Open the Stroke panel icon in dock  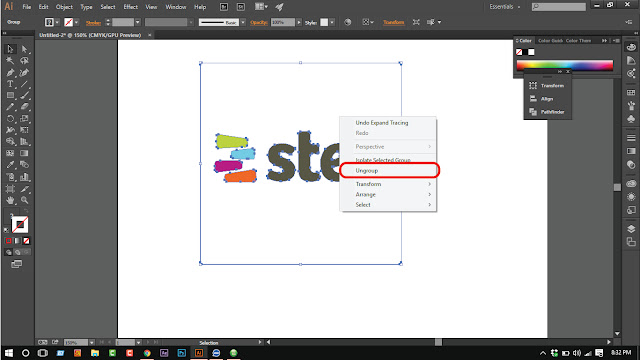pyautogui.click(x=631, y=138)
